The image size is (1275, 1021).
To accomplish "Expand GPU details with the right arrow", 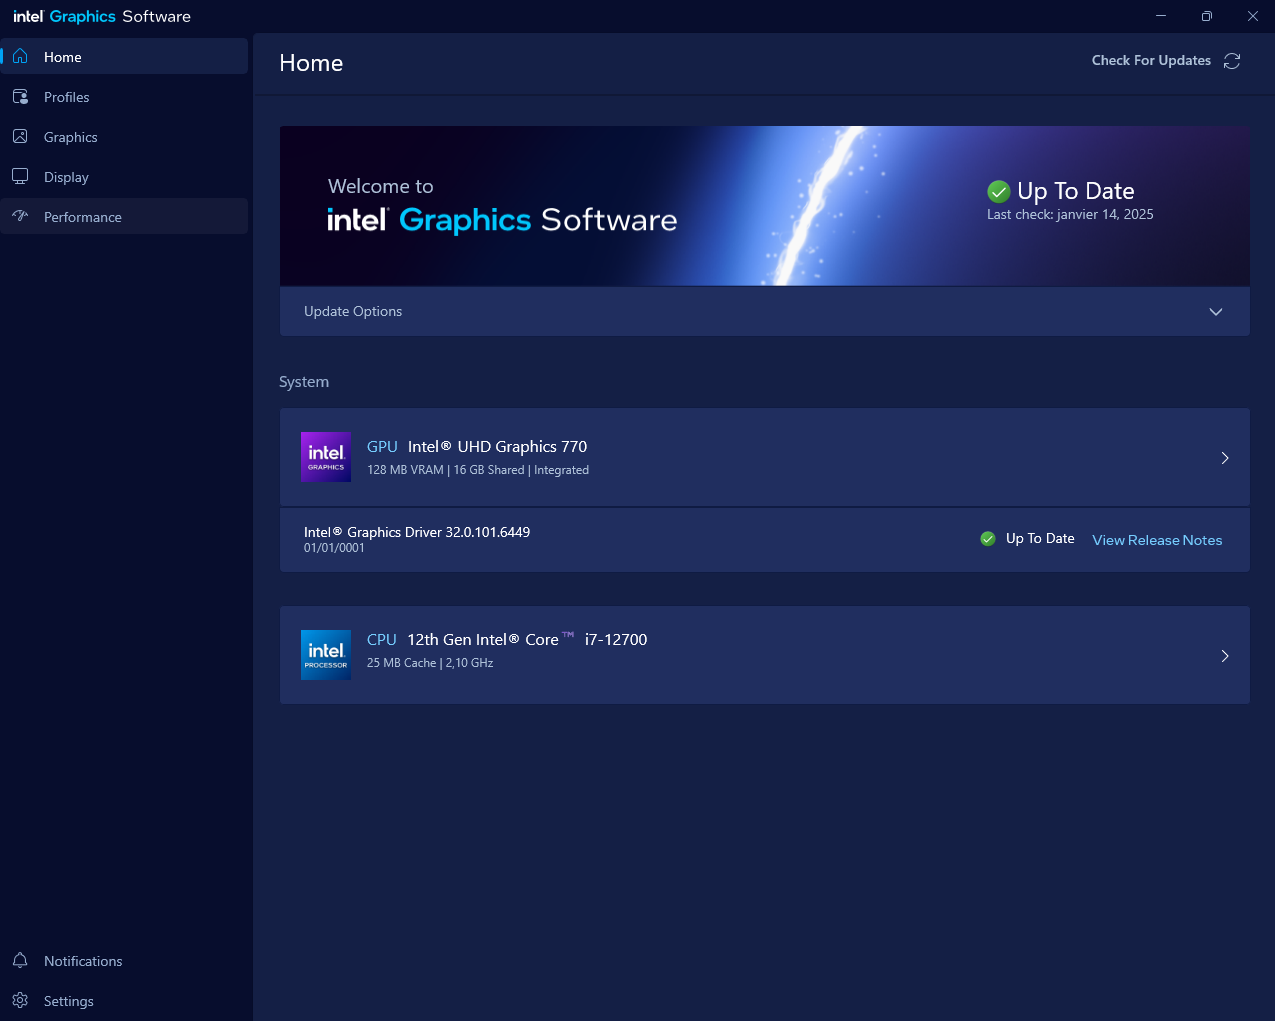I will [1225, 458].
